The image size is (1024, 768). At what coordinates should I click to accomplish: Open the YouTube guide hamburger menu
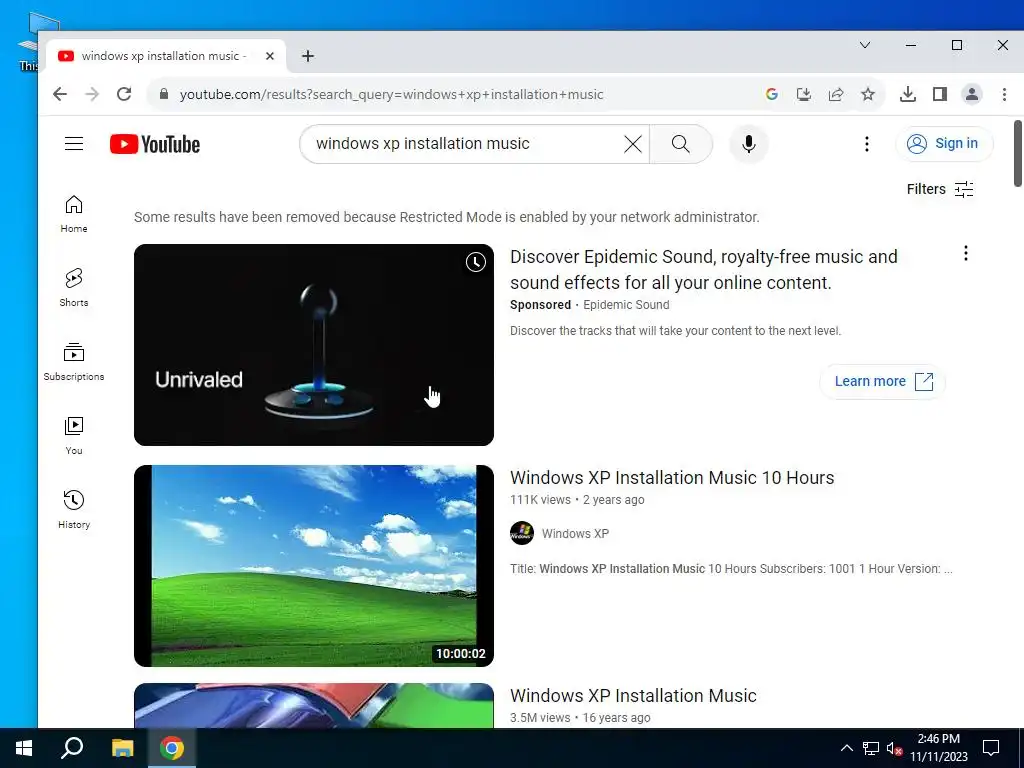coord(74,144)
